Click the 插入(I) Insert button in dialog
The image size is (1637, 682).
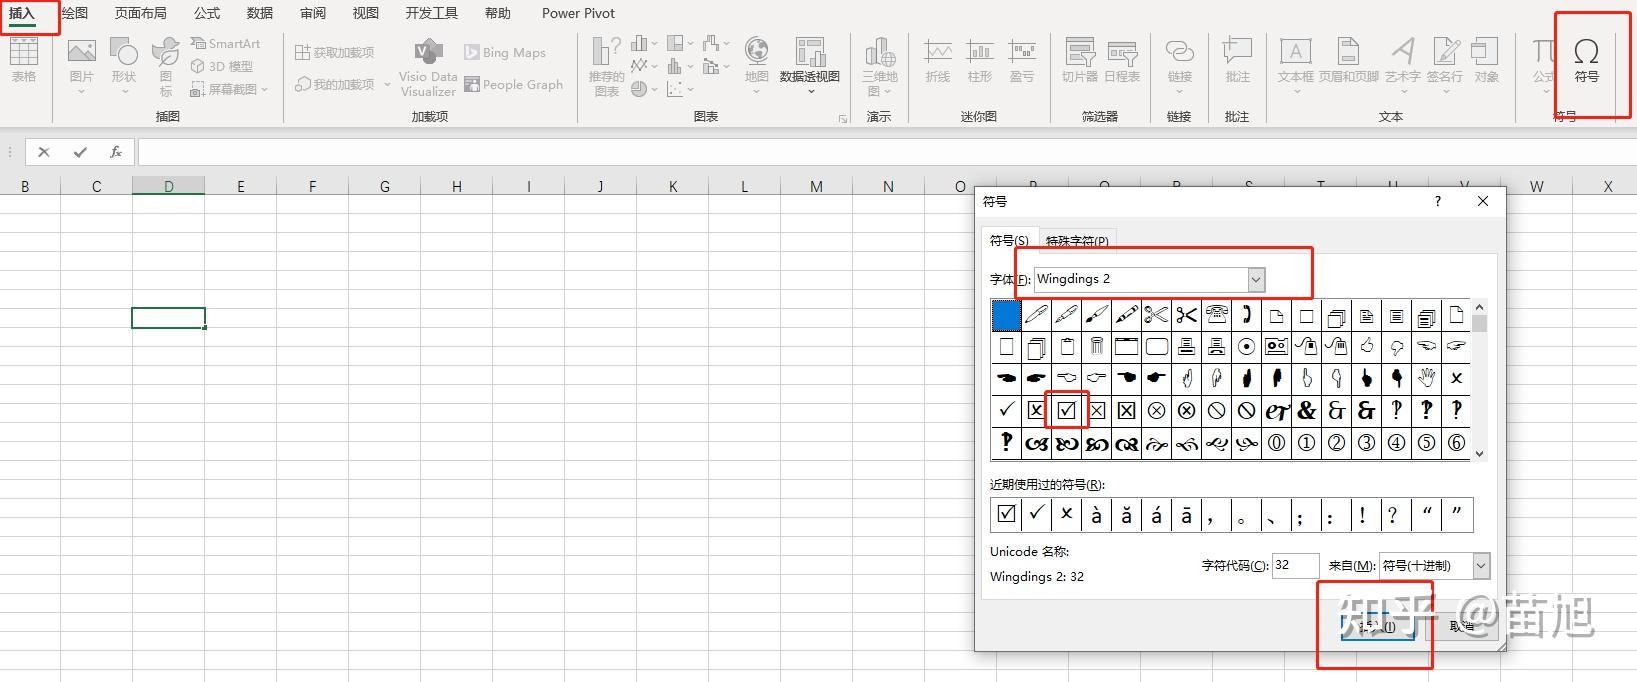pos(1378,627)
